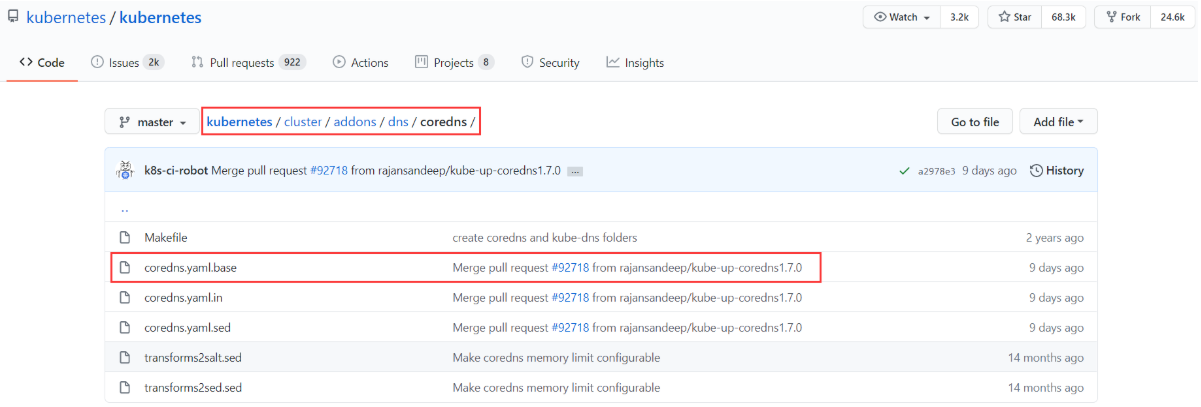The image size is (1201, 407).
Task: Go to addons folder in breadcrumb
Action: coord(355,122)
